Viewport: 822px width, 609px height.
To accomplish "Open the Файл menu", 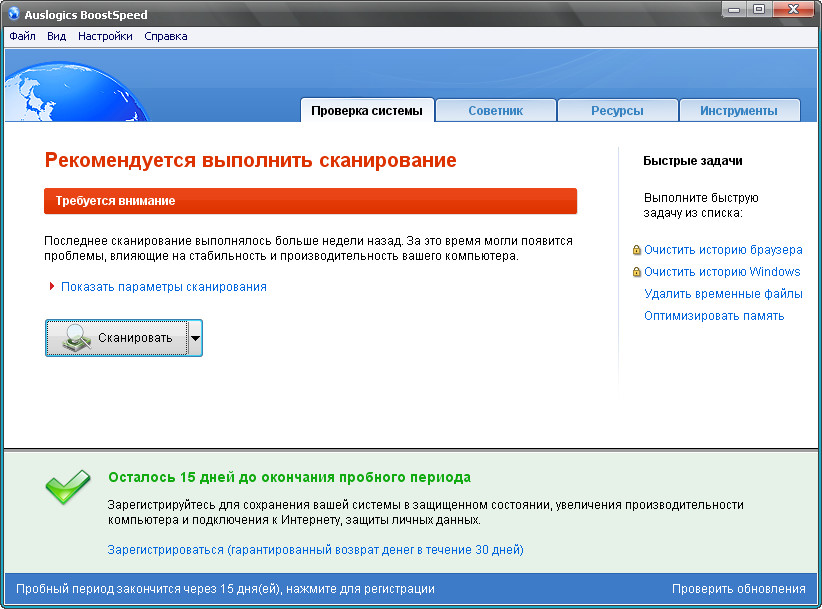I will click(23, 36).
